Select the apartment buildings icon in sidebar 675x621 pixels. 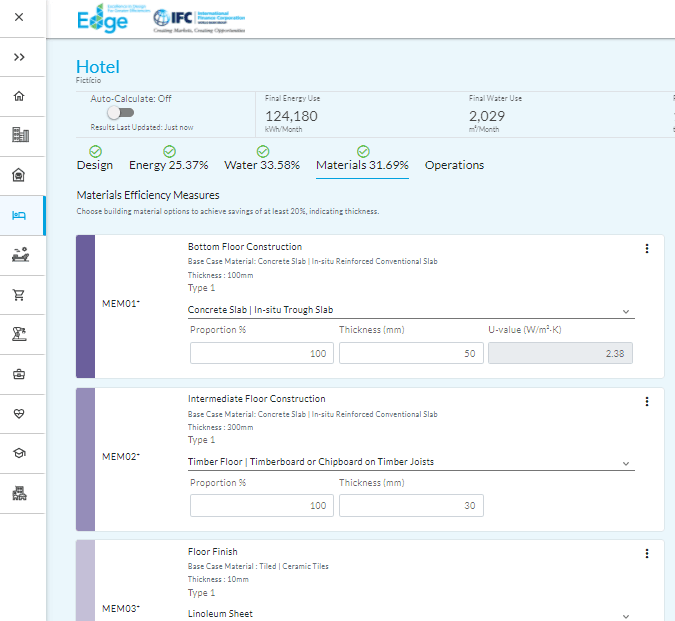[x=19, y=136]
